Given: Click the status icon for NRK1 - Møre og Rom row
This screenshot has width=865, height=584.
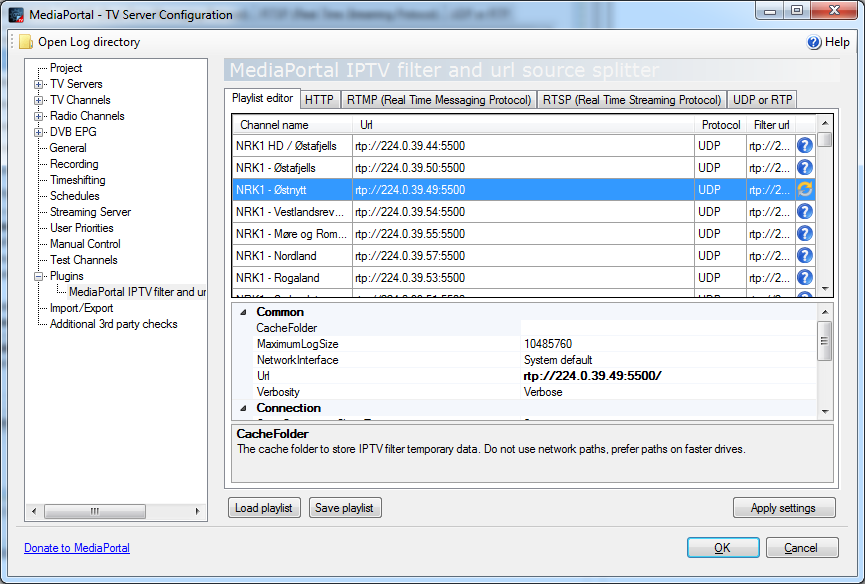Looking at the screenshot, I should click(805, 234).
